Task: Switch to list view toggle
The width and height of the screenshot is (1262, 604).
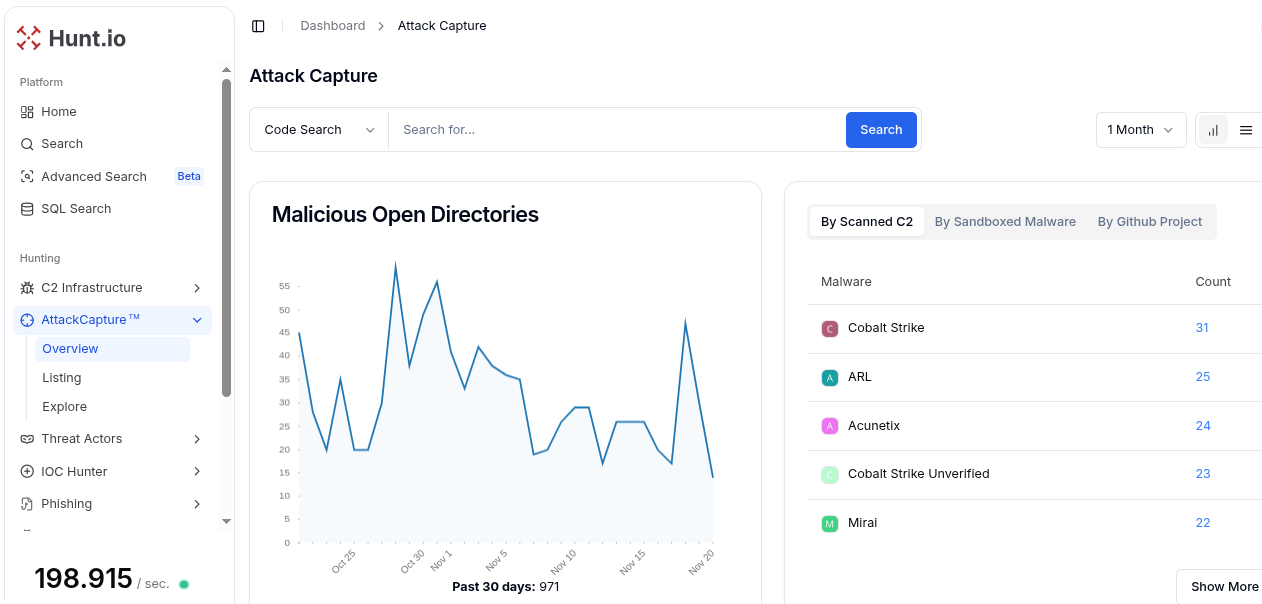Action: click(1246, 130)
